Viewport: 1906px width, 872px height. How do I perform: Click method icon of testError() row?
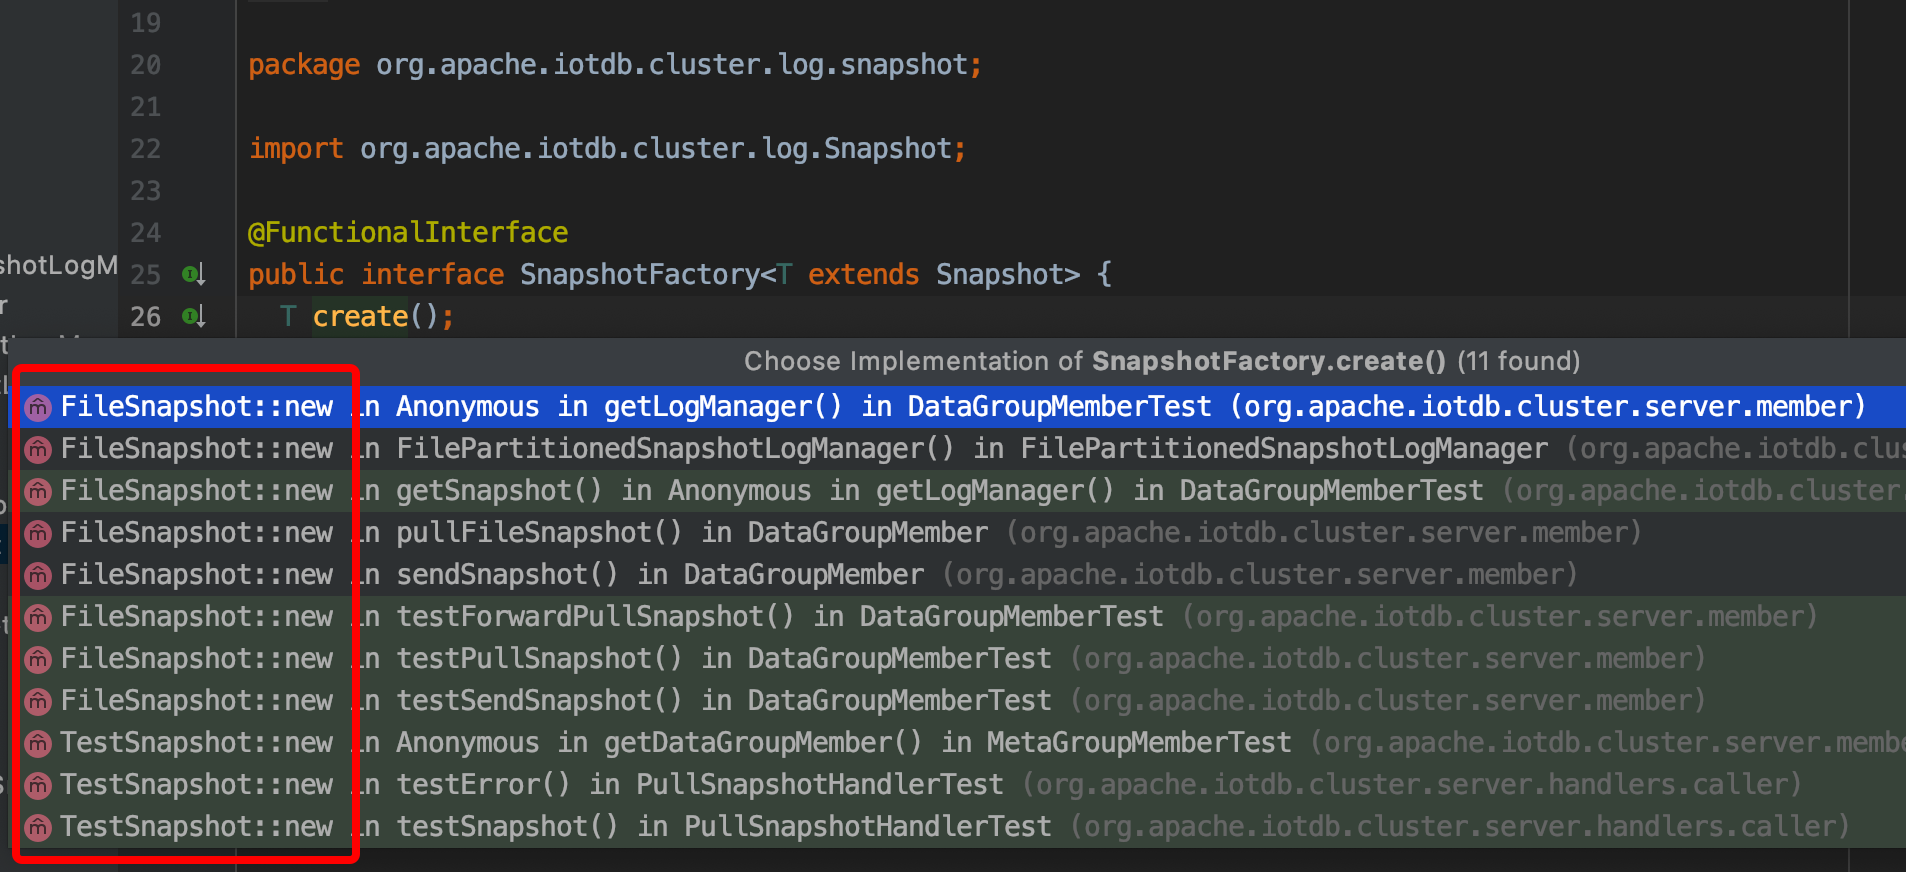(38, 785)
